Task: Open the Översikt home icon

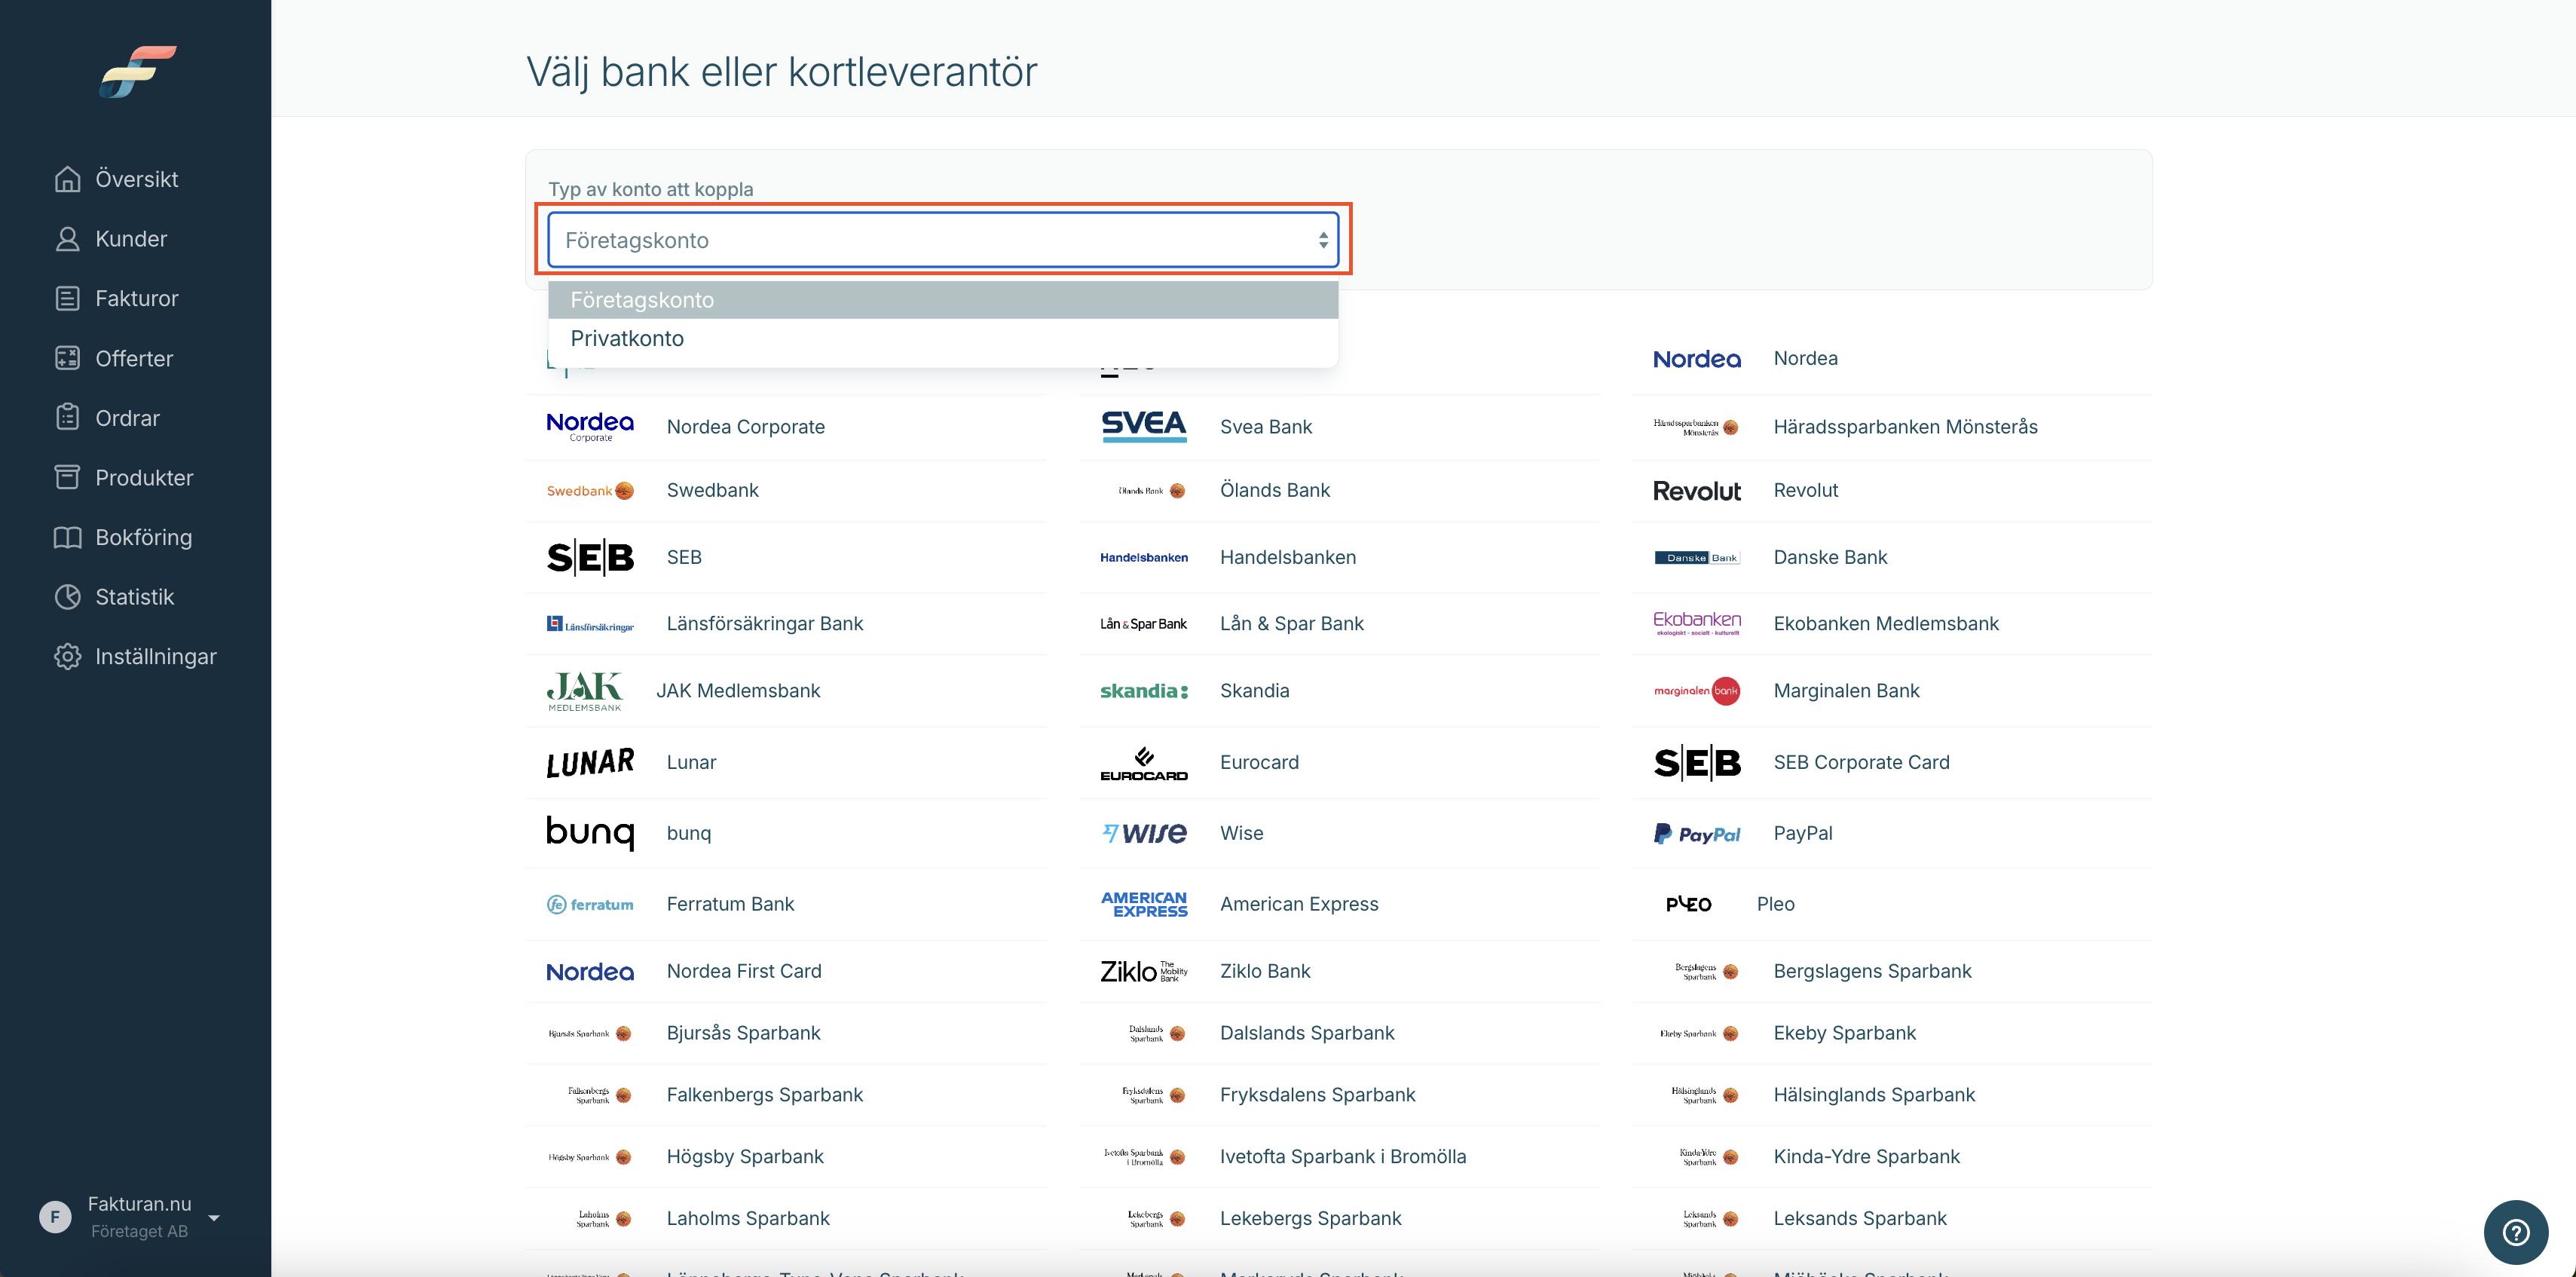Action: point(67,179)
